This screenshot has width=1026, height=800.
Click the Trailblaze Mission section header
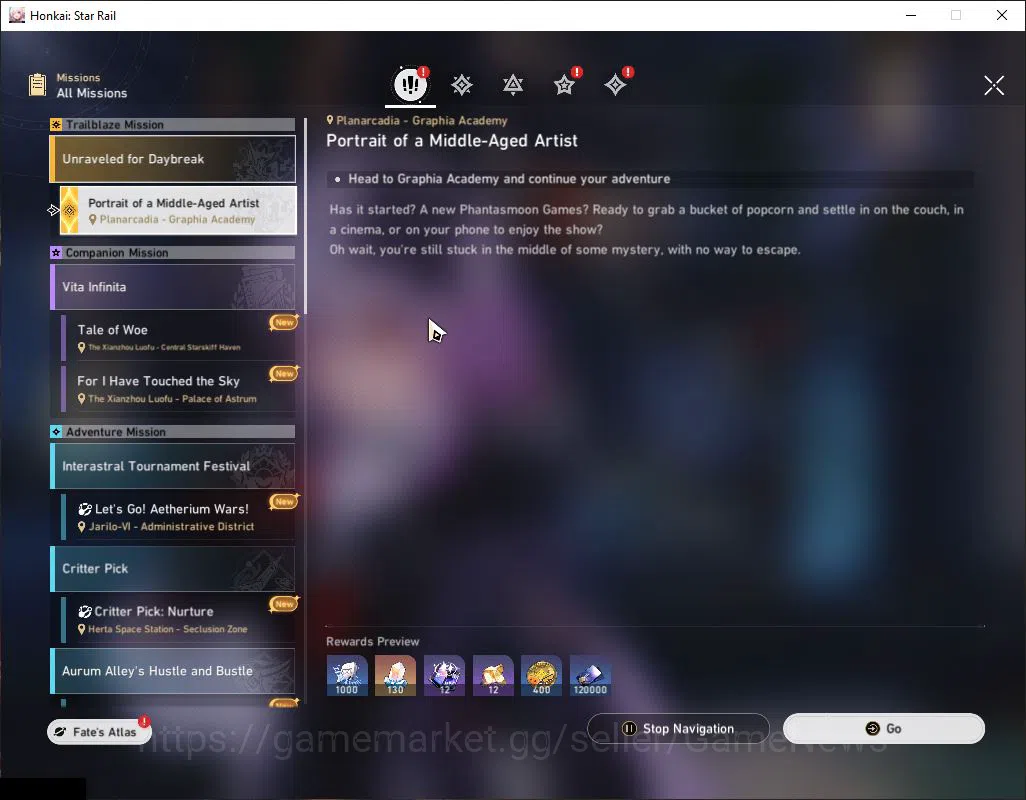click(x=173, y=124)
